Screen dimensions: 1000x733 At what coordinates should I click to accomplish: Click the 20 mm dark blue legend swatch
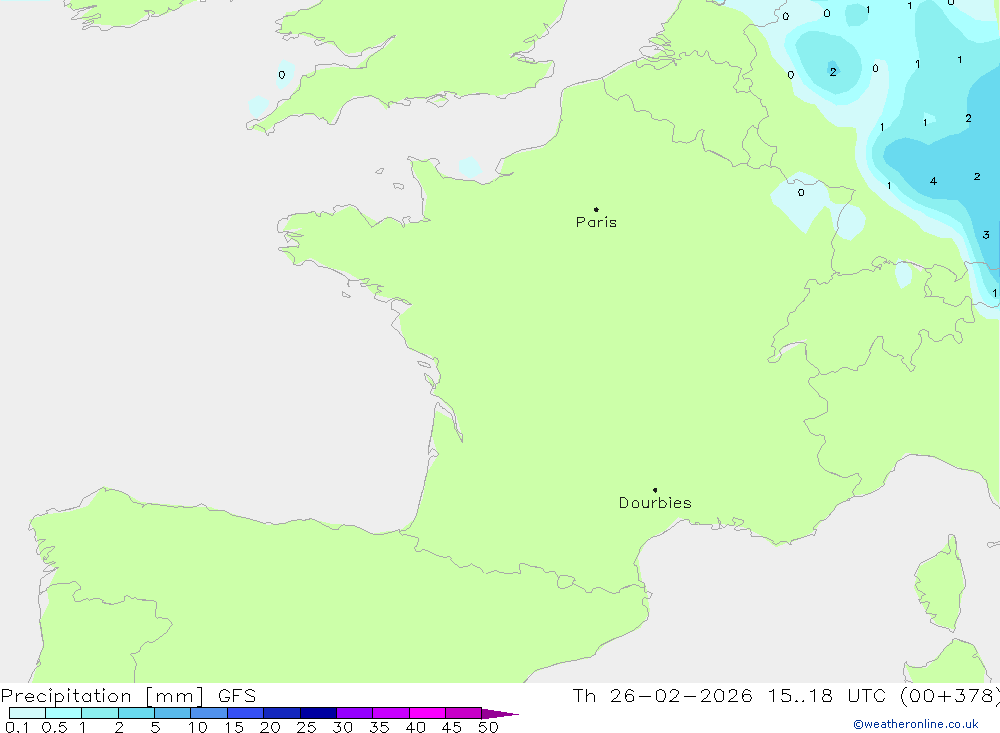[x=281, y=713]
